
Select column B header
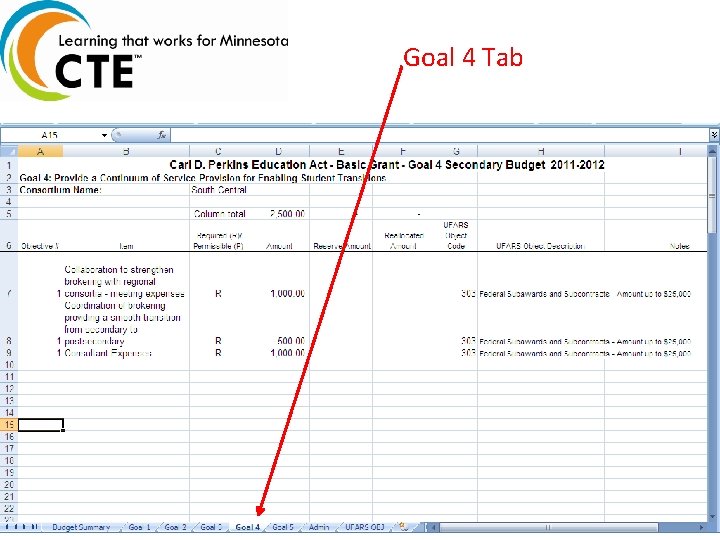coord(126,151)
